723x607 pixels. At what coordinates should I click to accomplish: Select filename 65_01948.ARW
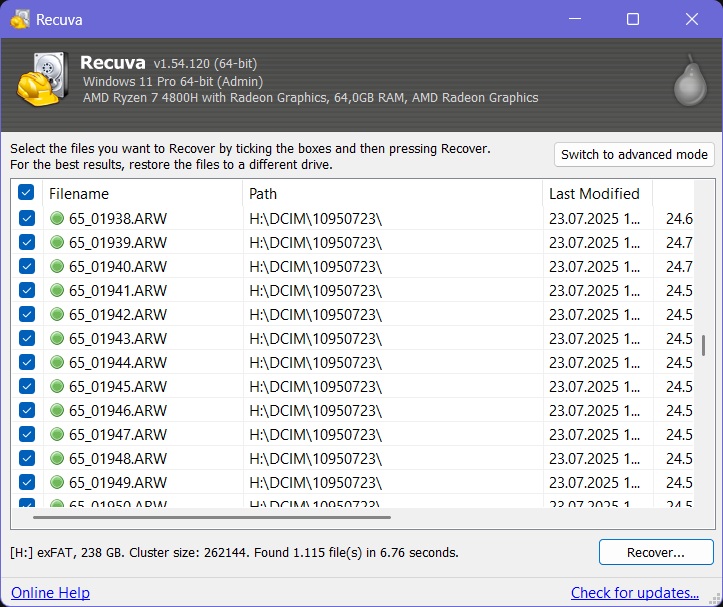click(118, 458)
